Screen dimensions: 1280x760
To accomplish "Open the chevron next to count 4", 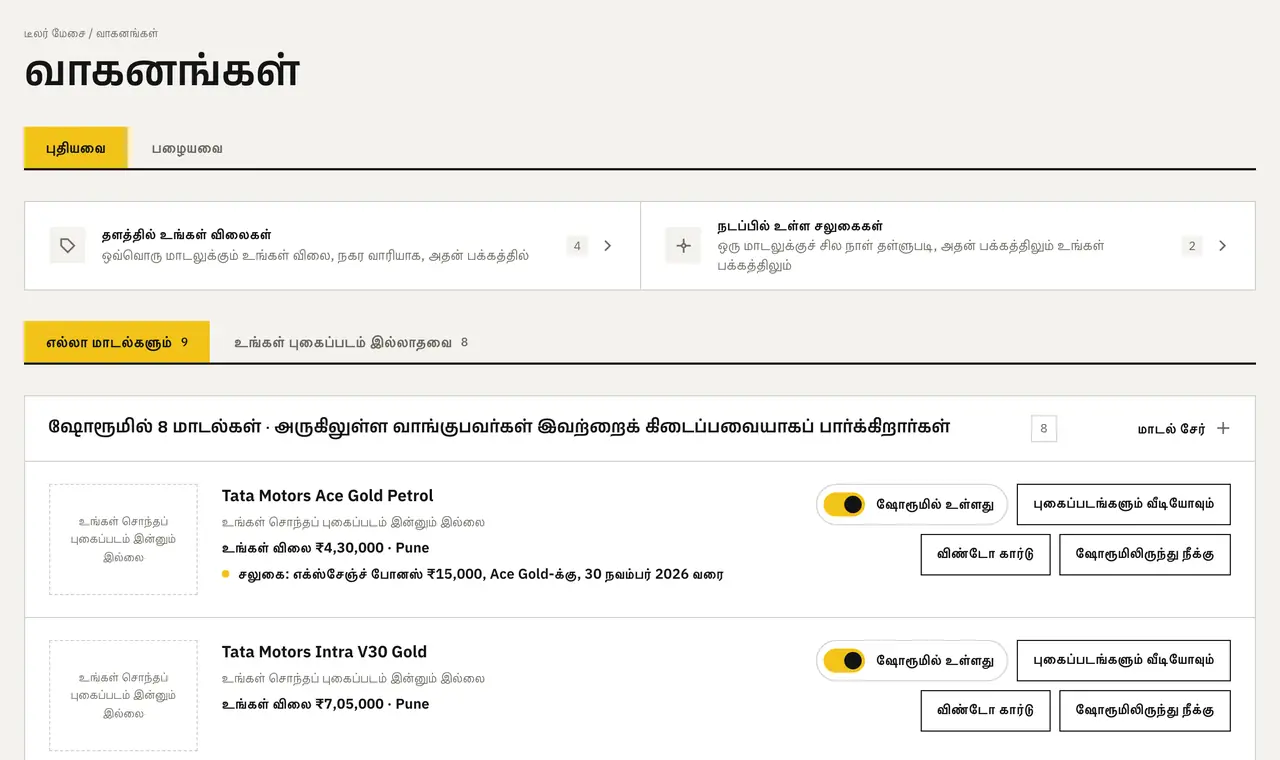I will pos(608,246).
